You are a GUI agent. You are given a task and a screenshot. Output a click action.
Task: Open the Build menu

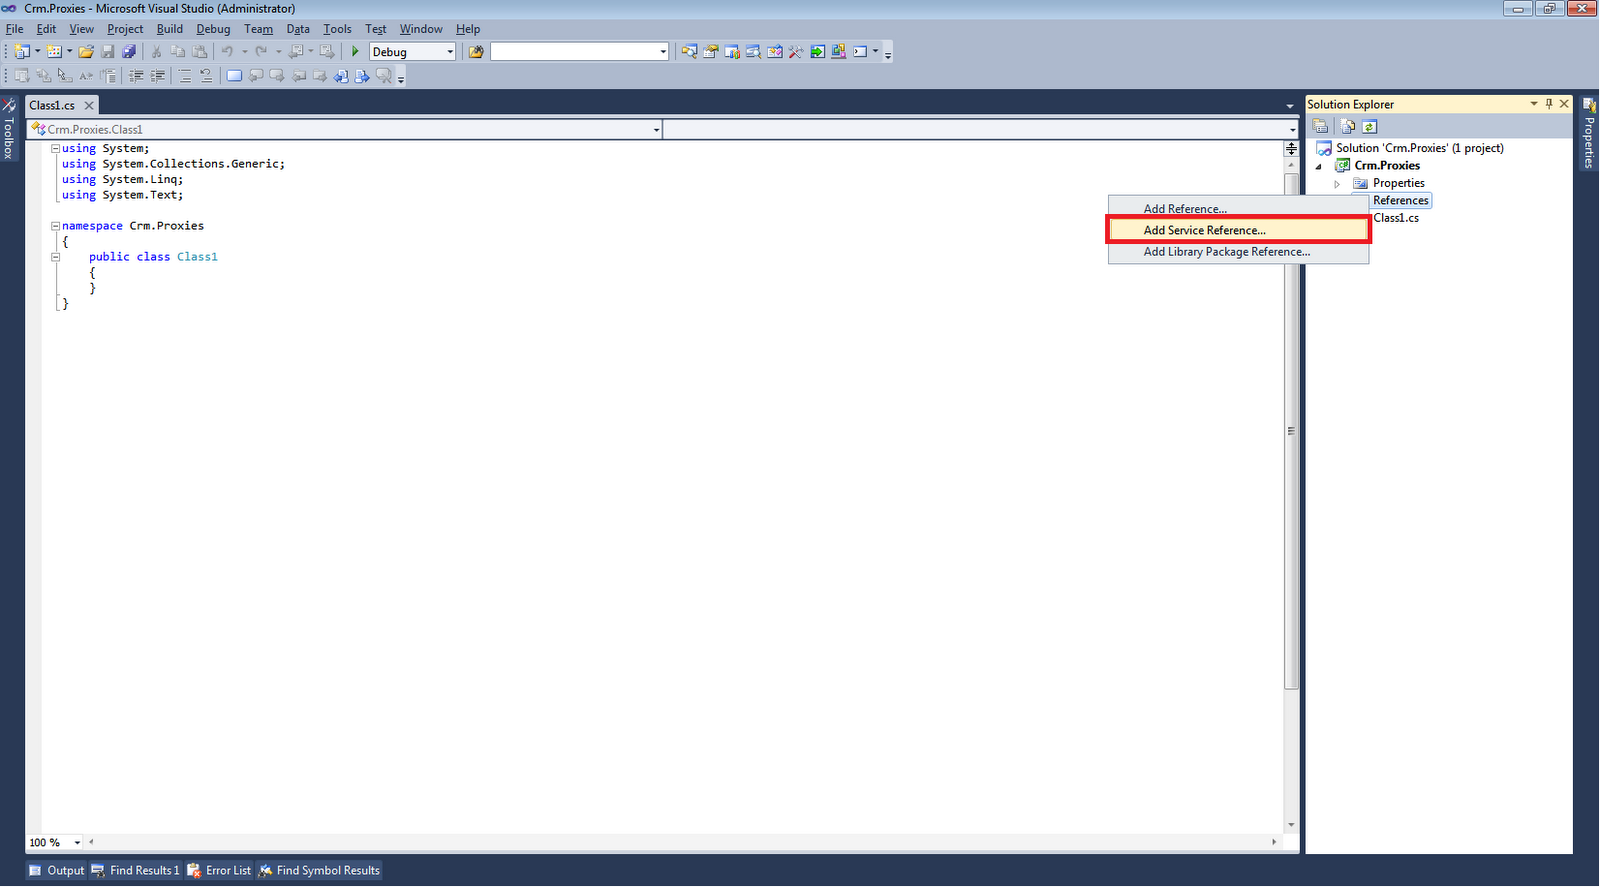170,29
